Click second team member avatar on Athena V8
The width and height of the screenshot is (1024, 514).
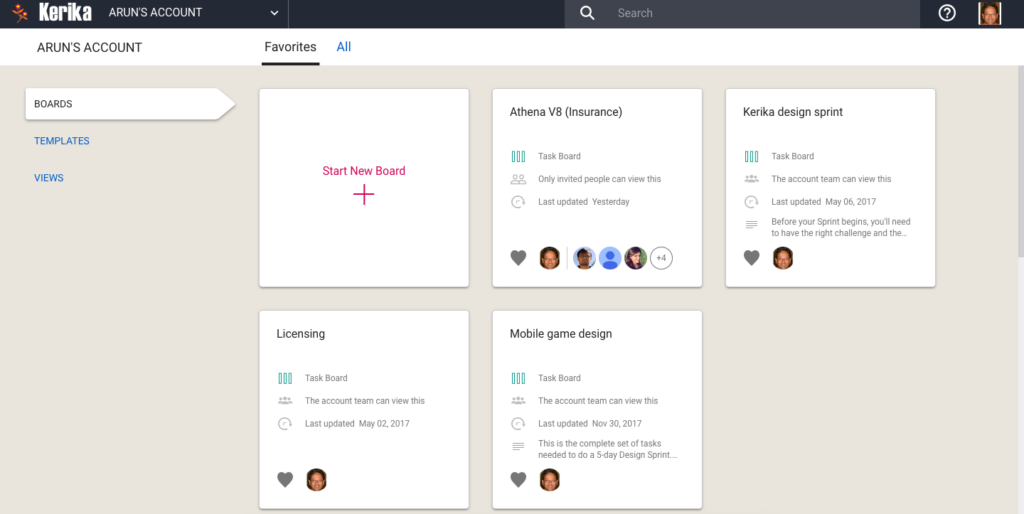584,258
